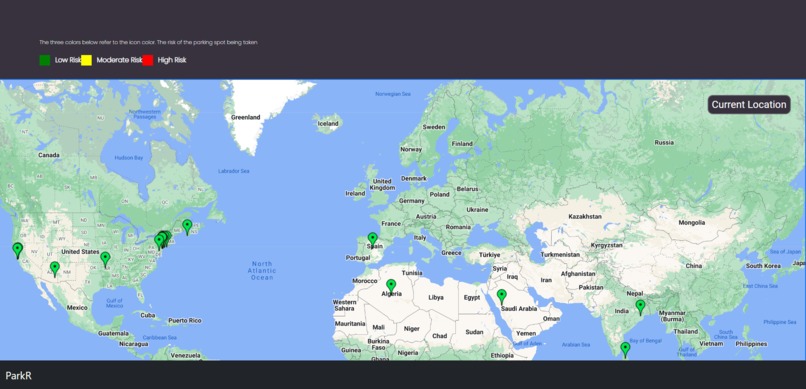Click the China label on map
The width and height of the screenshot is (806, 389).
pyautogui.click(x=693, y=266)
